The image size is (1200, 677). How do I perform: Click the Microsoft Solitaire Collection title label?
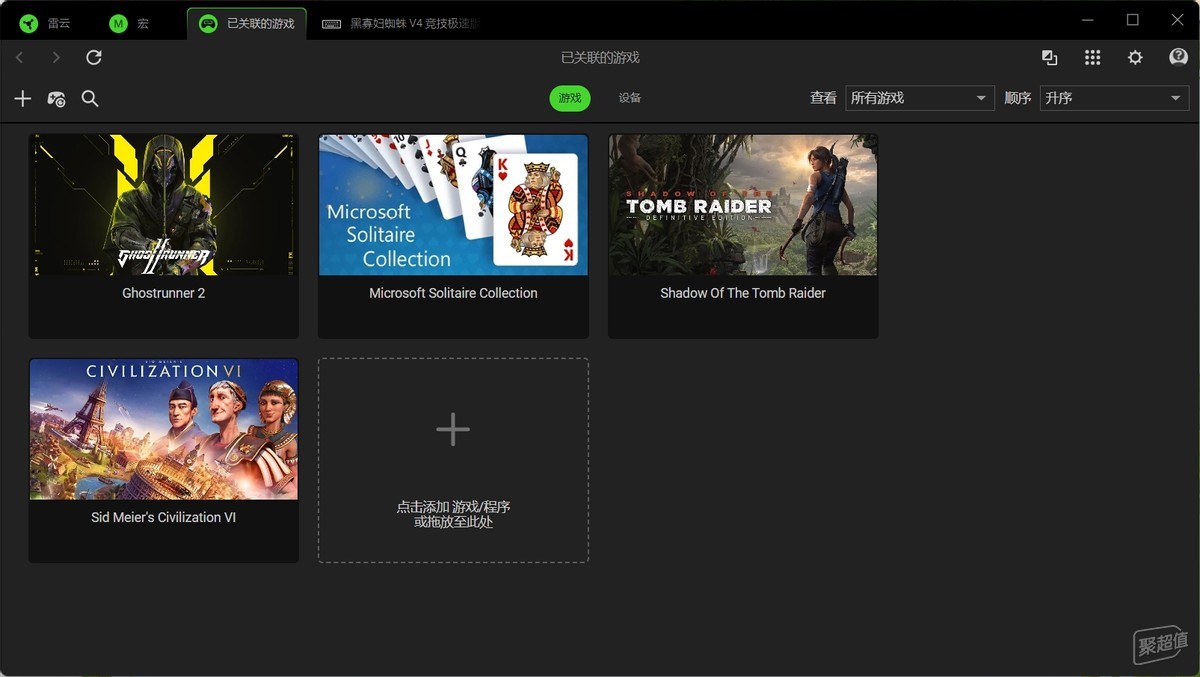point(453,293)
